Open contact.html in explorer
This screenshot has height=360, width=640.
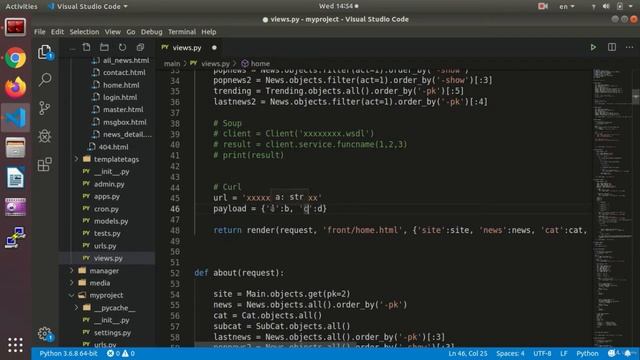coord(124,72)
